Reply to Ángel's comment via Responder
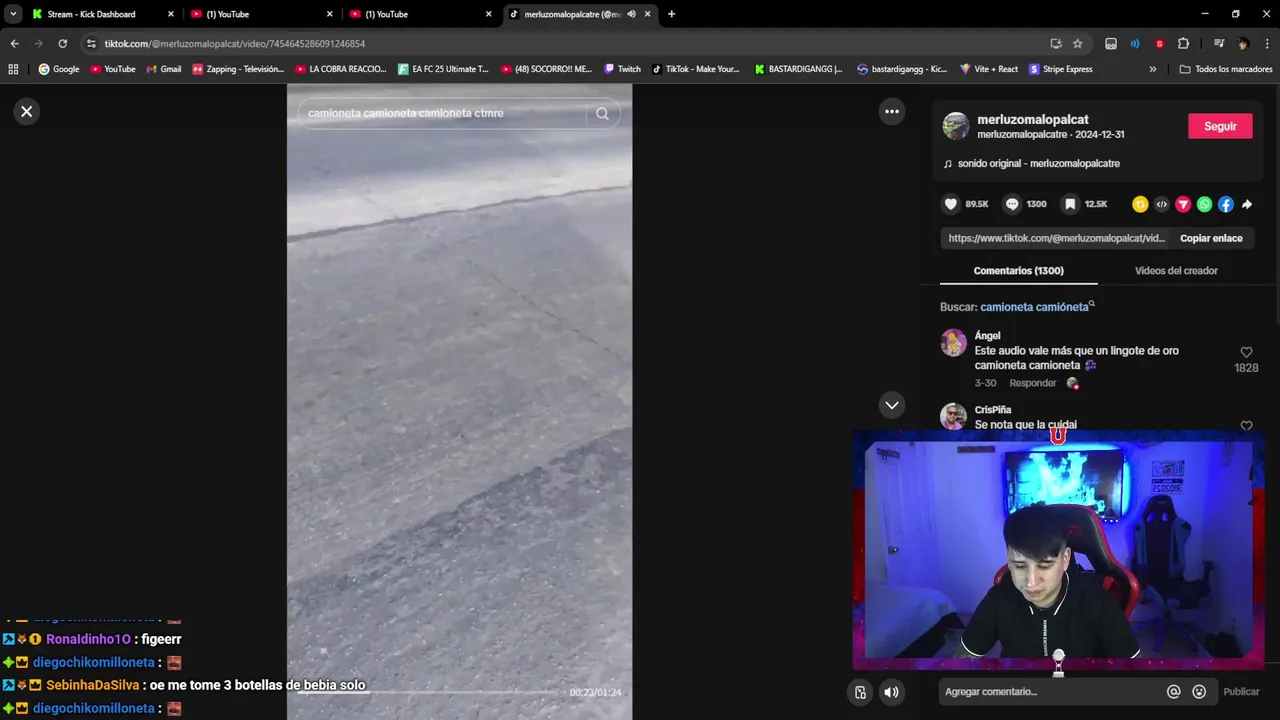The image size is (1280, 720). [1032, 383]
